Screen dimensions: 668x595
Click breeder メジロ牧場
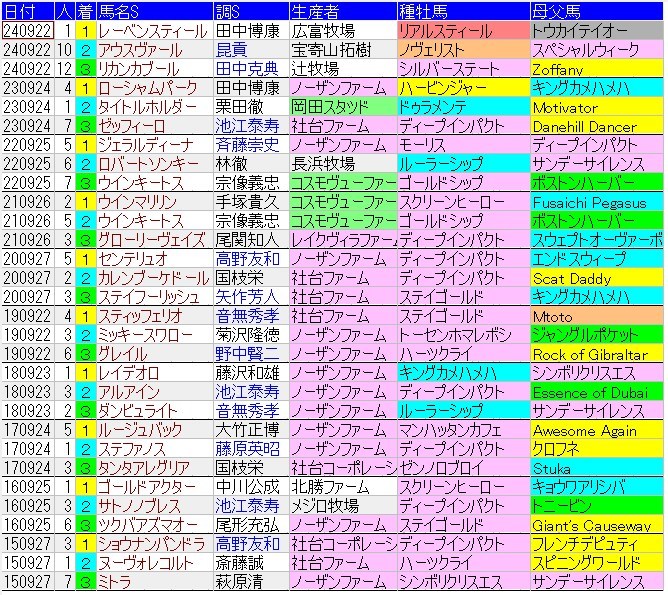tap(325, 506)
